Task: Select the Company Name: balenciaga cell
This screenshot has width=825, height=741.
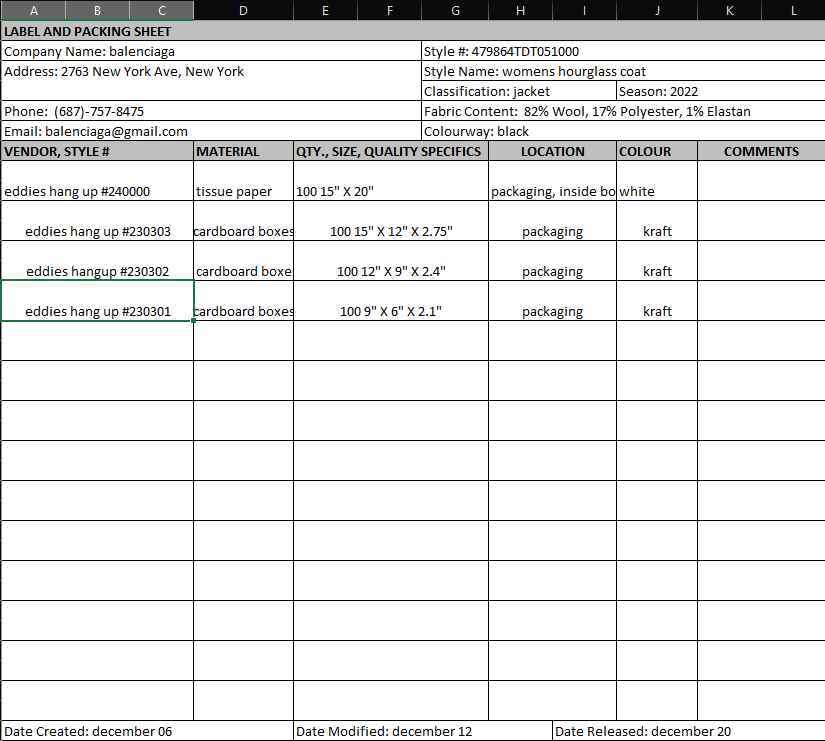Action: (212, 51)
